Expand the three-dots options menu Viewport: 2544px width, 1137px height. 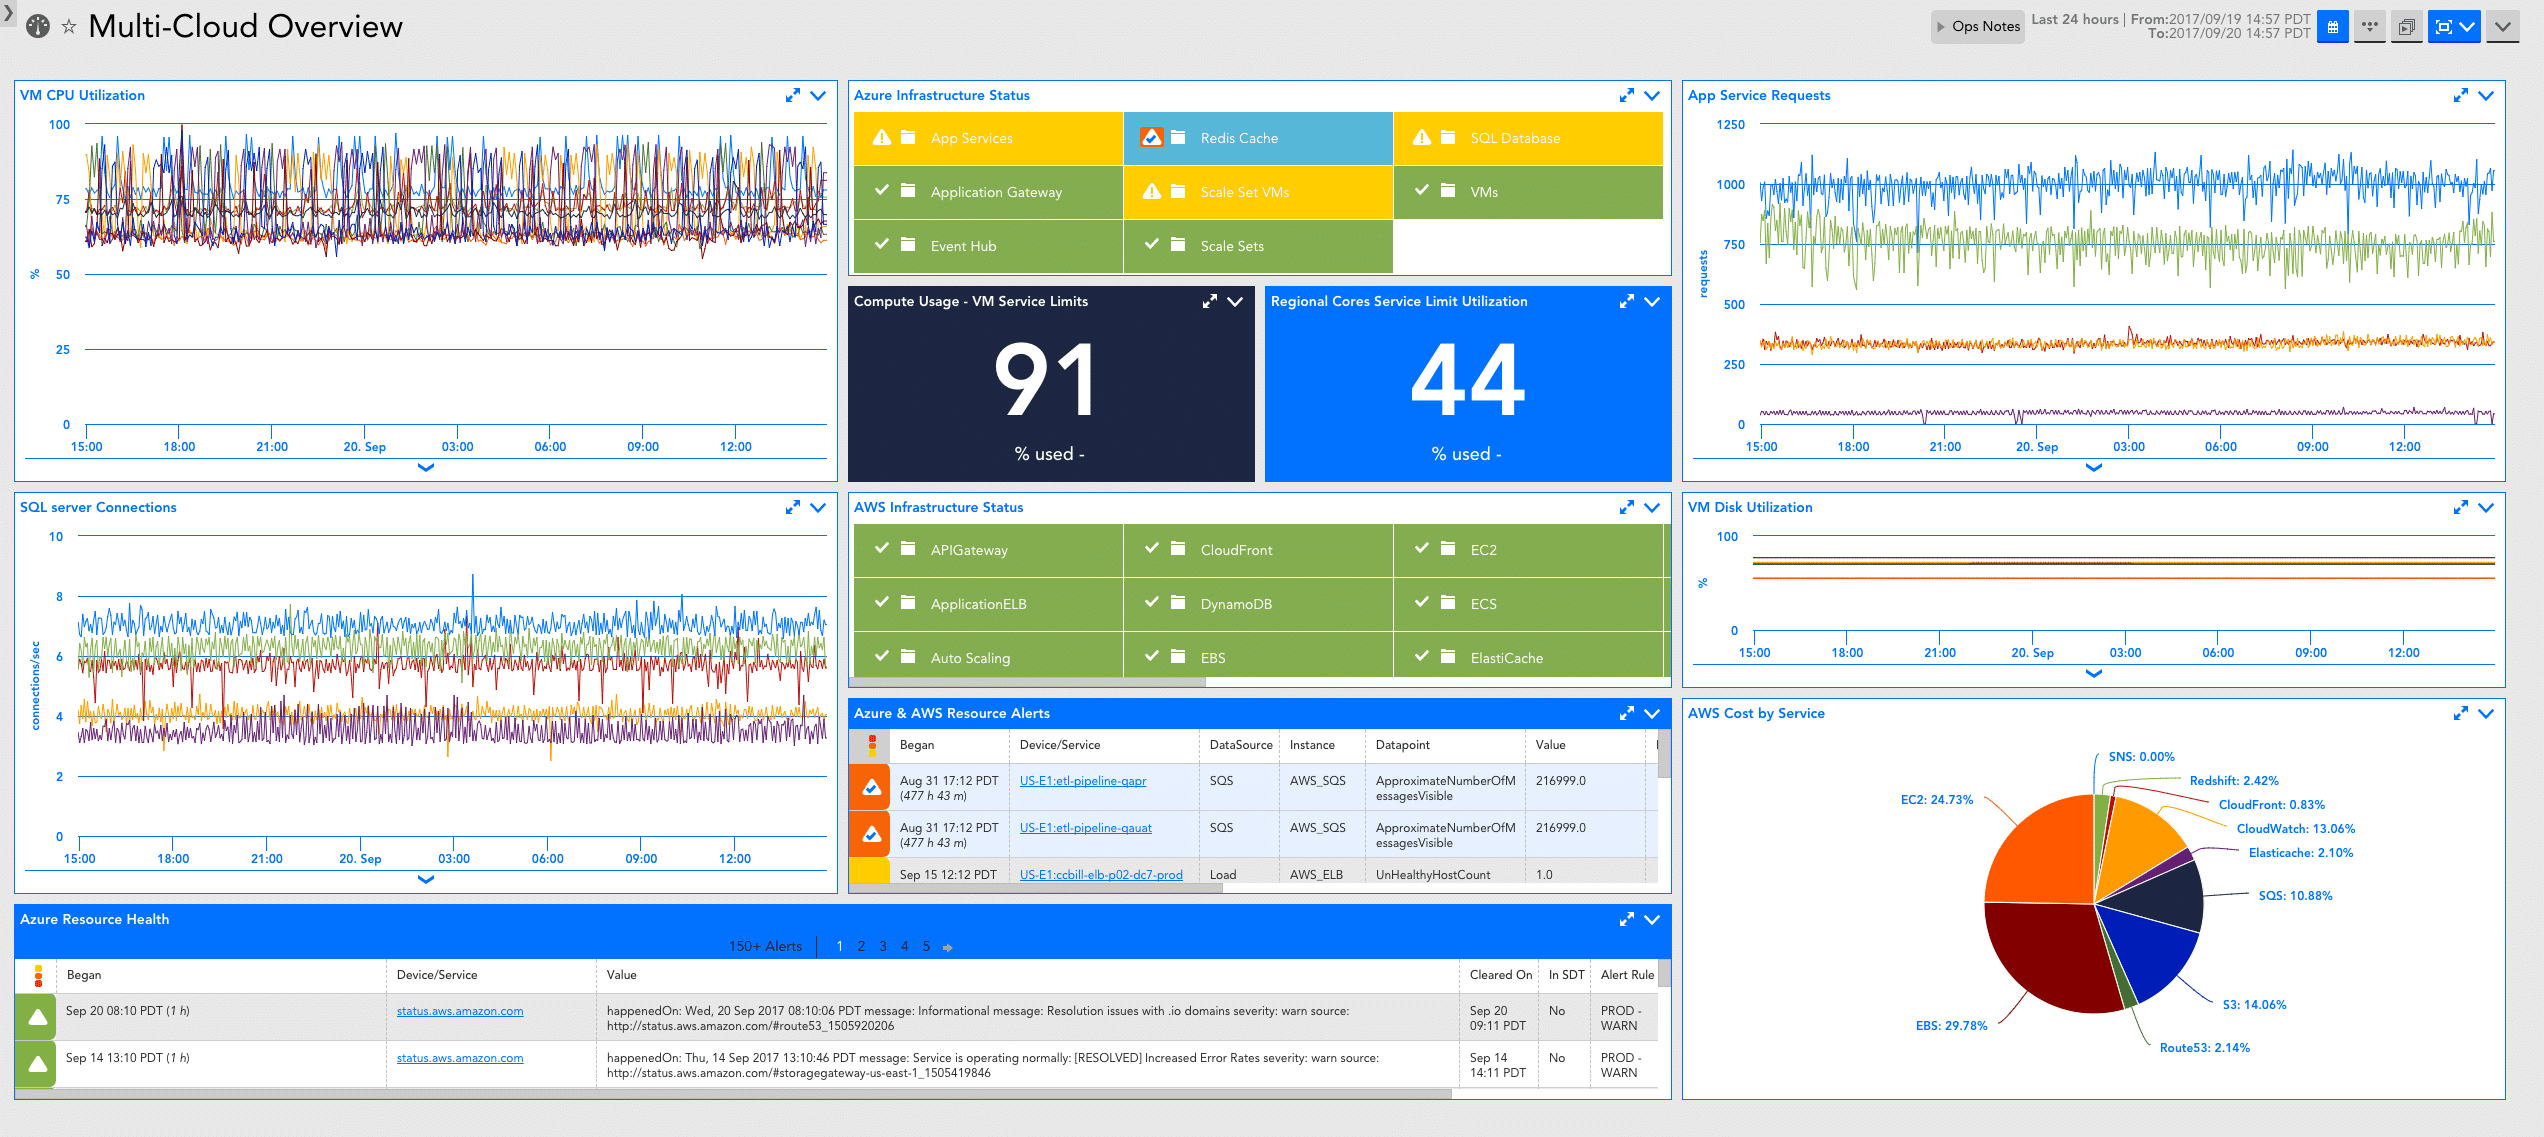point(2369,26)
